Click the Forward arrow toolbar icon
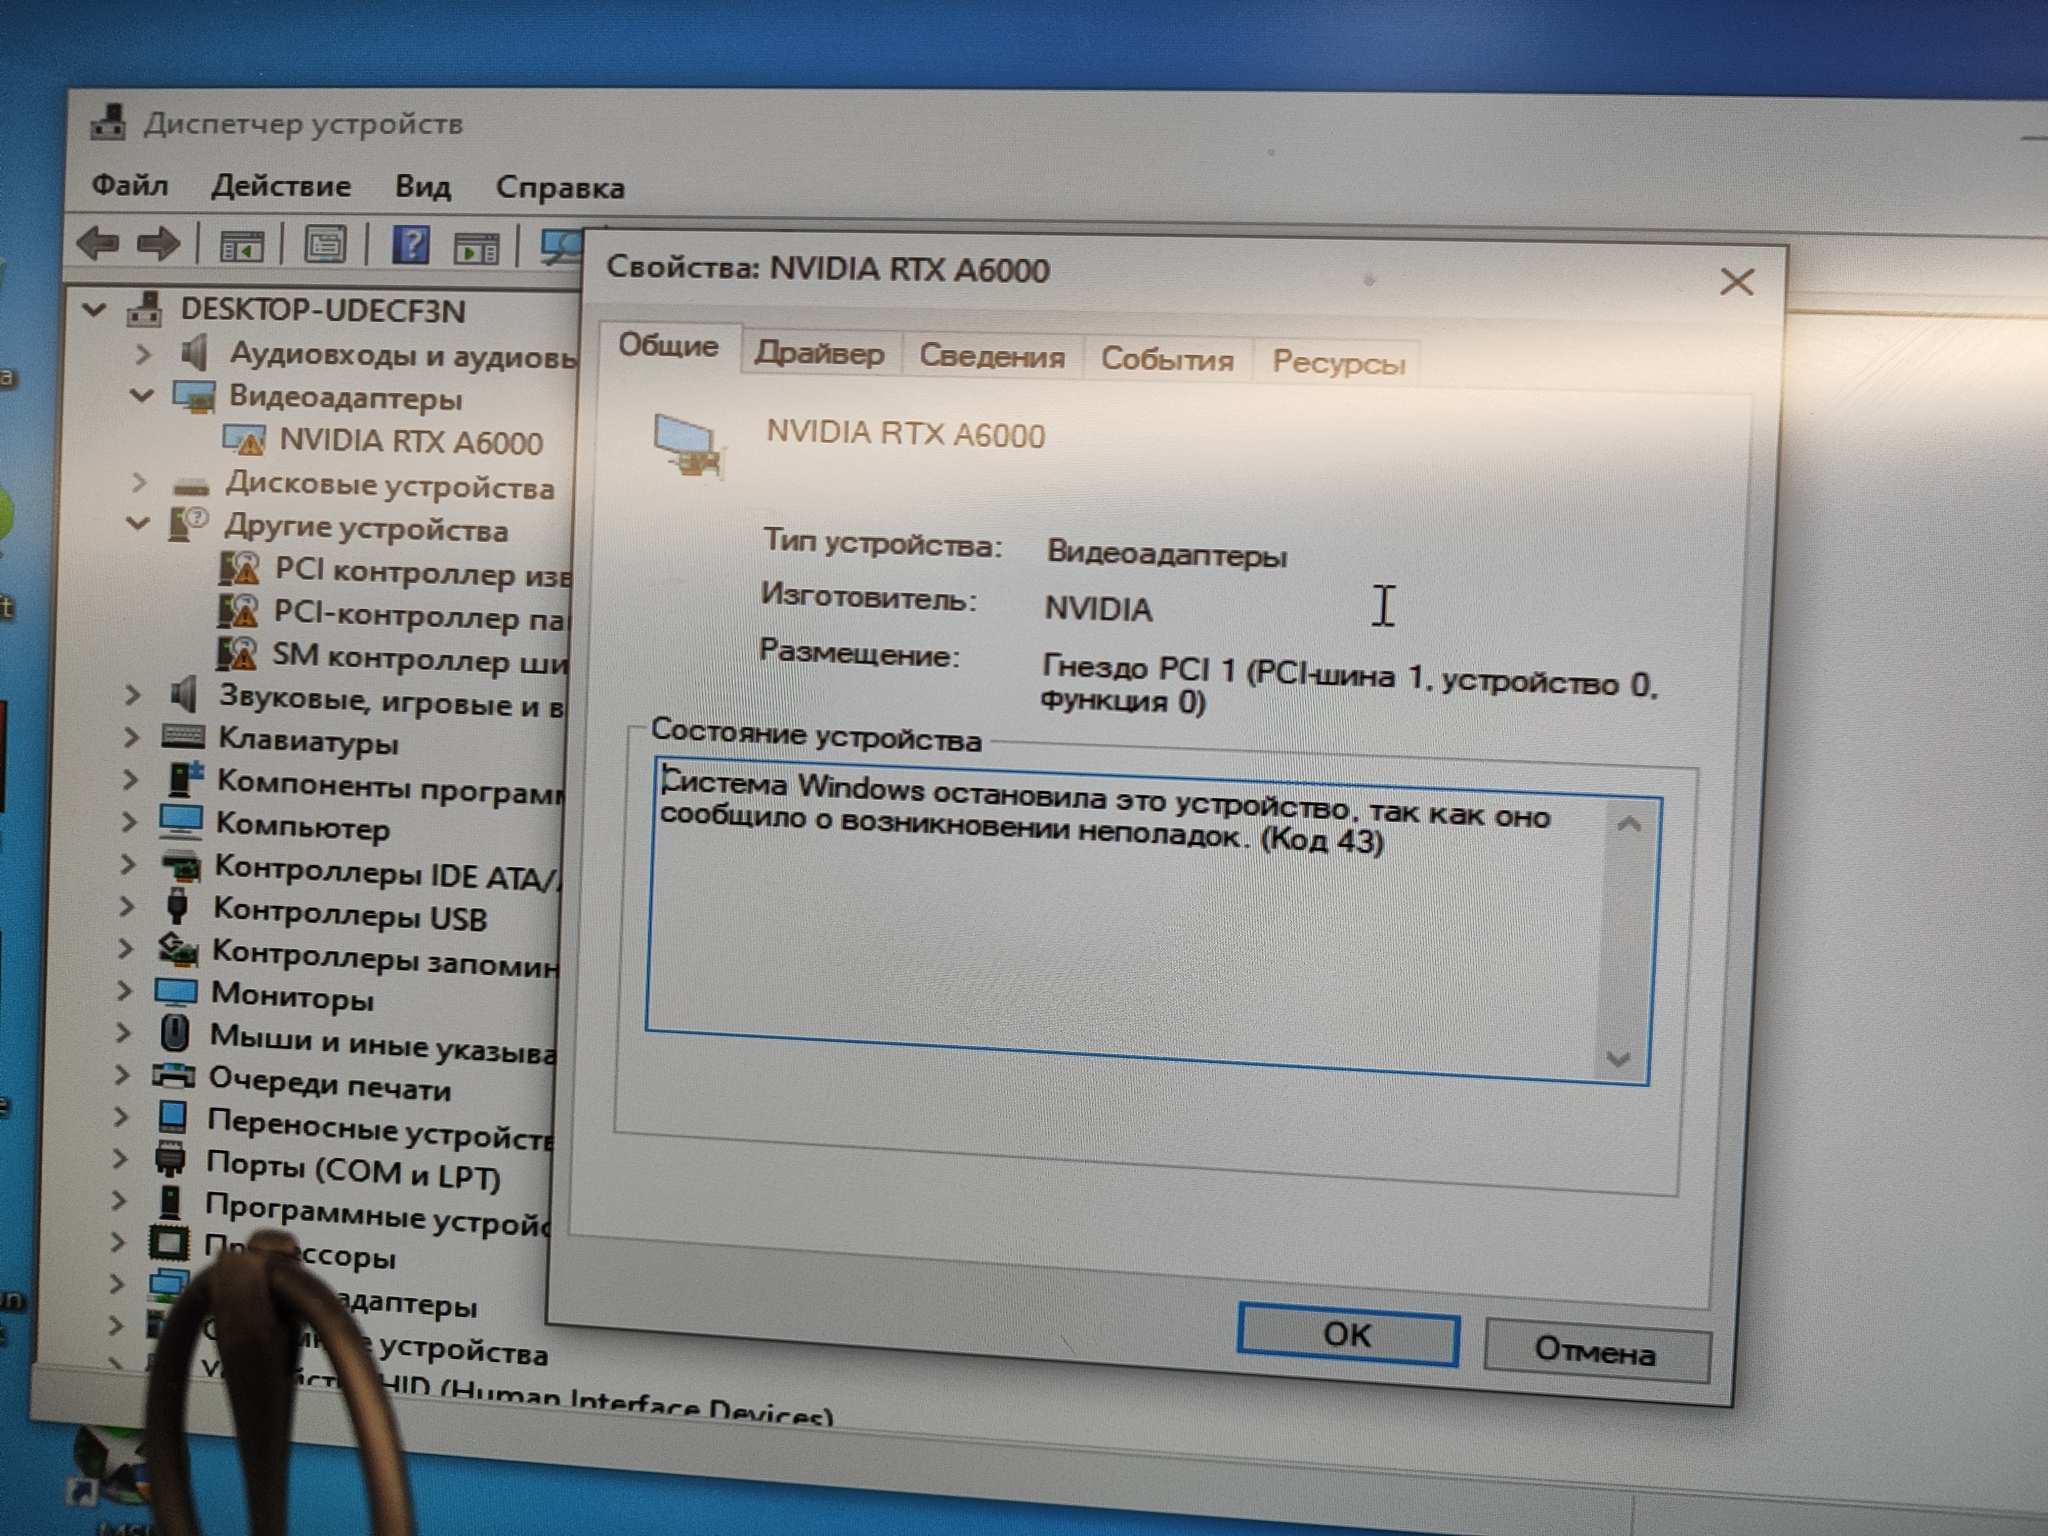The height and width of the screenshot is (1536, 2048). [x=158, y=243]
